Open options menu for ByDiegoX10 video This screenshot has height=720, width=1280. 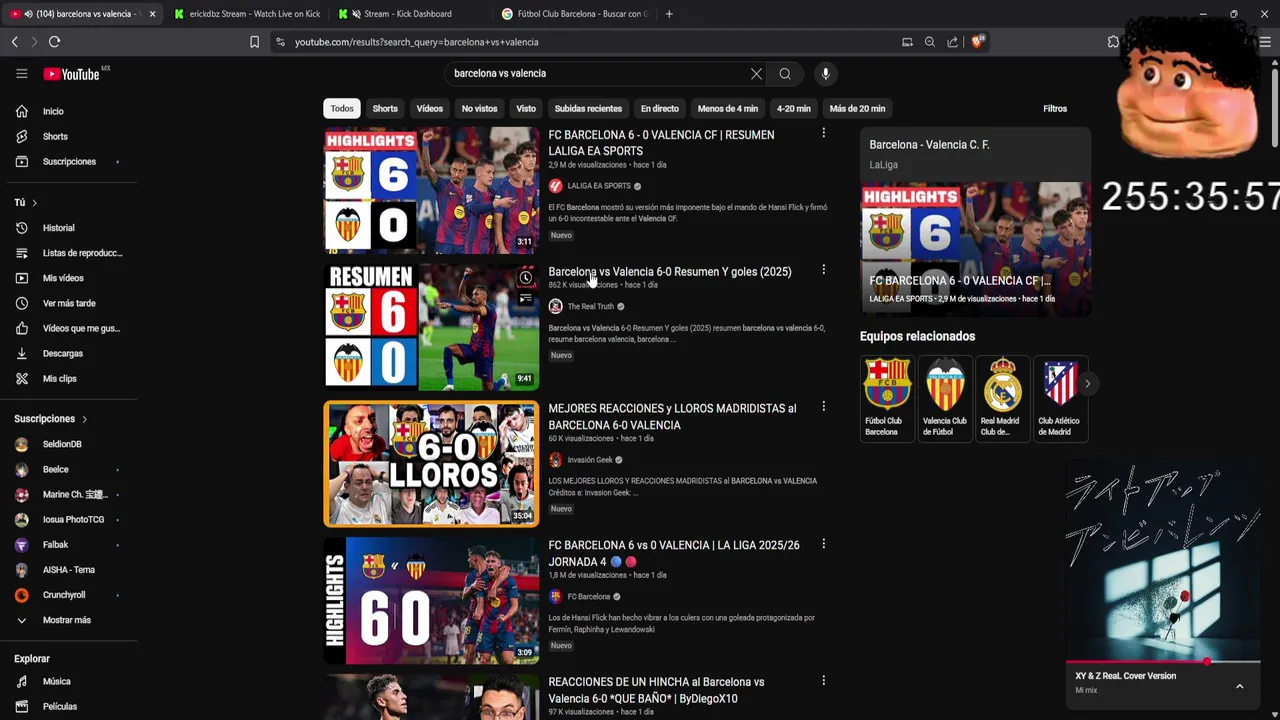pos(823,681)
